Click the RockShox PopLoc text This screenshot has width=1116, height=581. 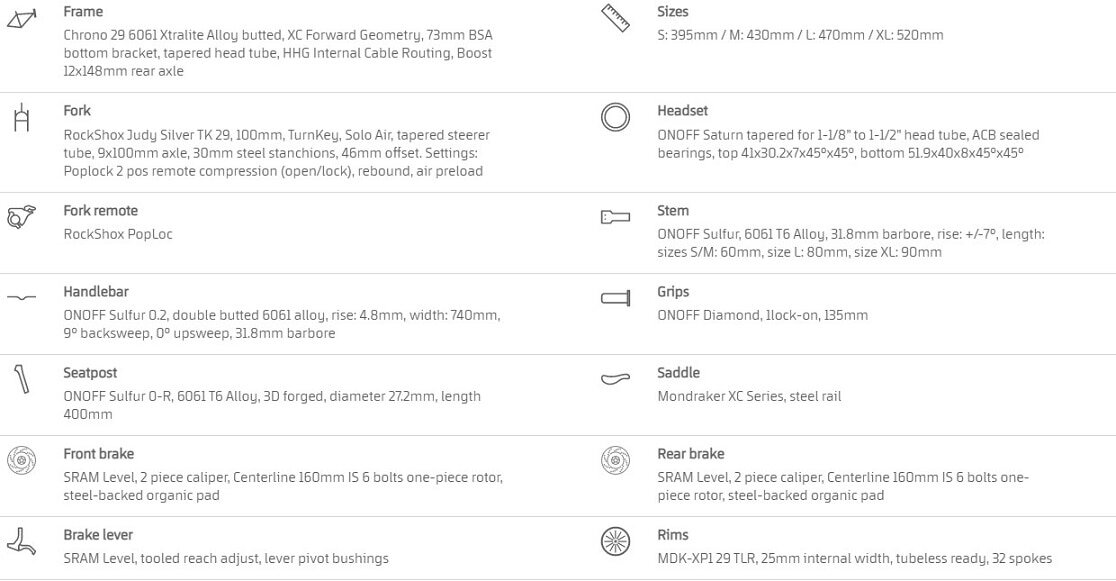click(x=118, y=234)
